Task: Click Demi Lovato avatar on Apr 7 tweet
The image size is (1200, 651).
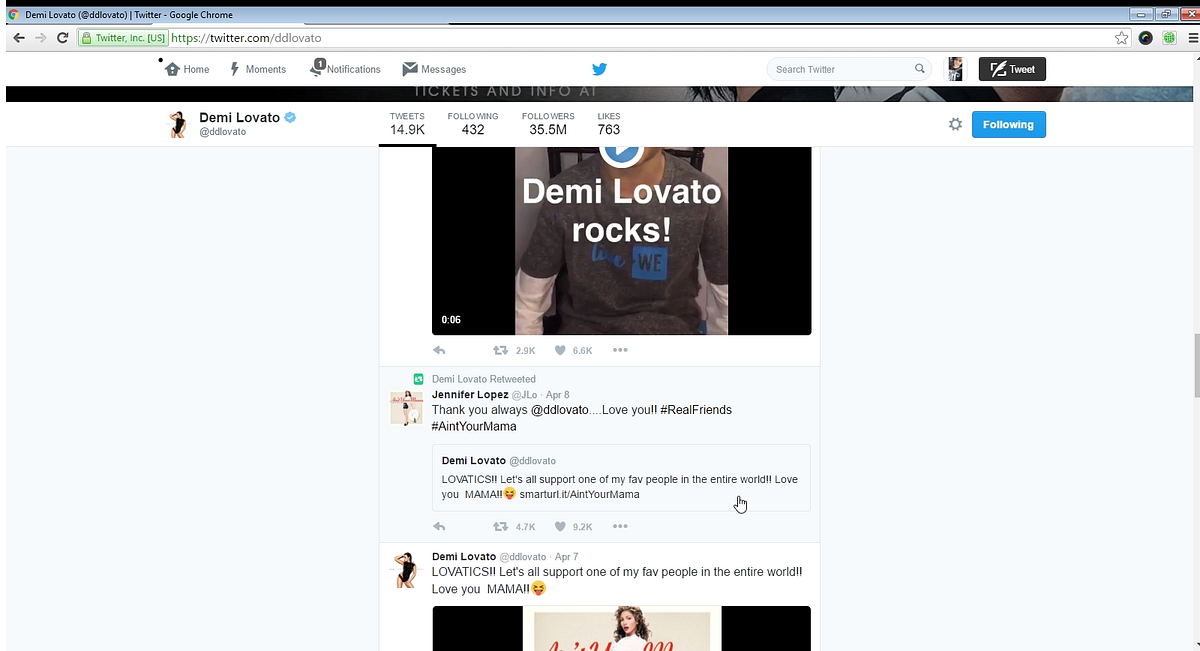Action: 406,569
